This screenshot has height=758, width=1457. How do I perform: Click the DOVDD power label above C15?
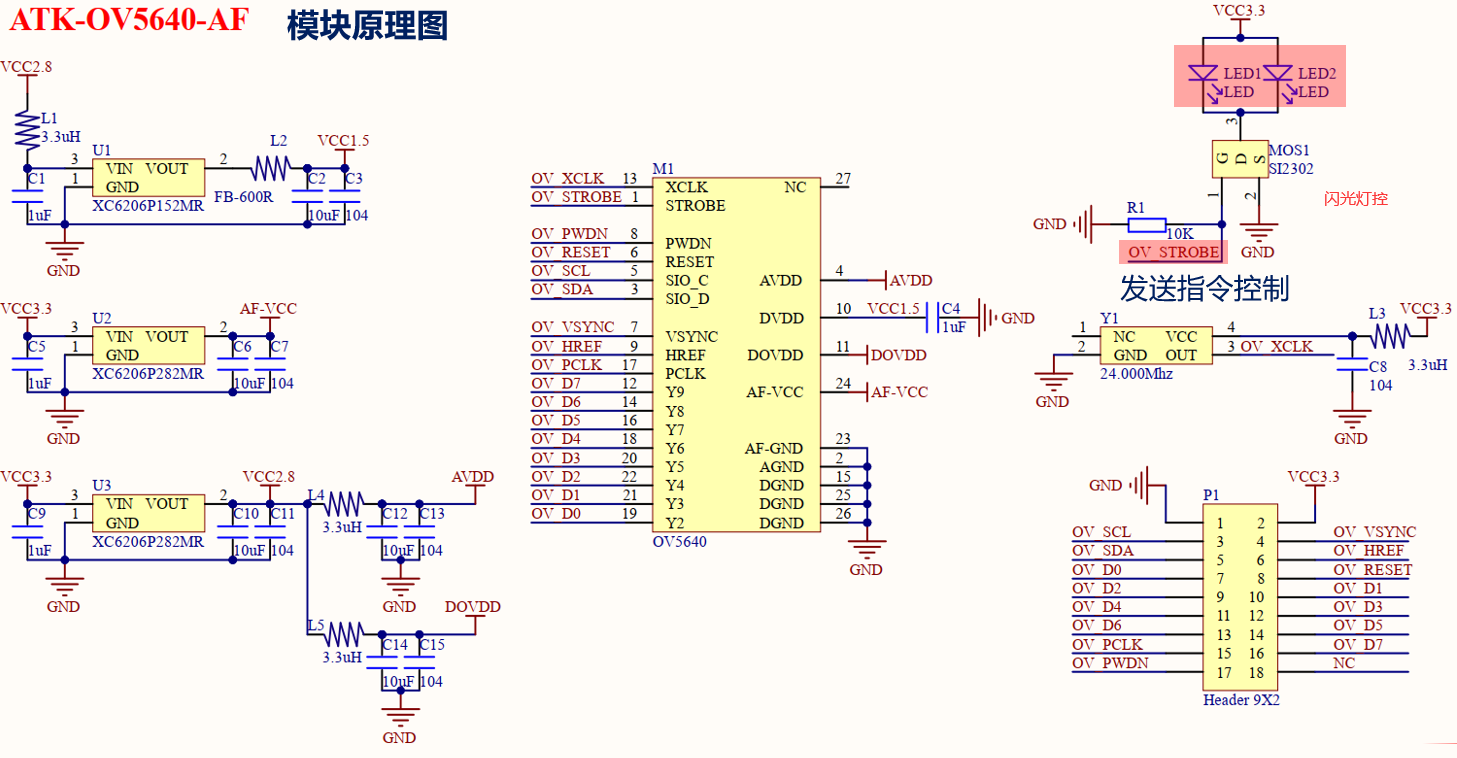[x=473, y=607]
